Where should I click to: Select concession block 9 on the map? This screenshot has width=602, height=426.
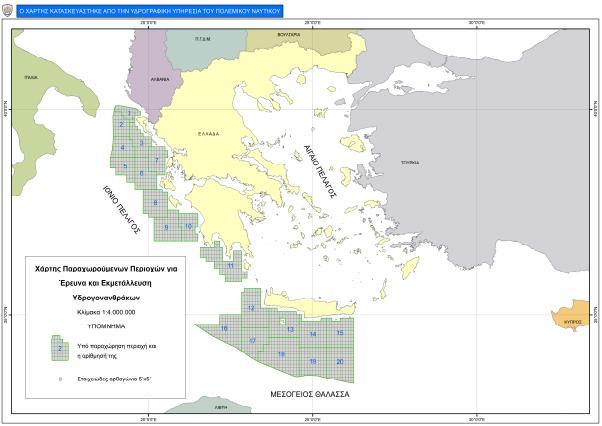pos(166,227)
